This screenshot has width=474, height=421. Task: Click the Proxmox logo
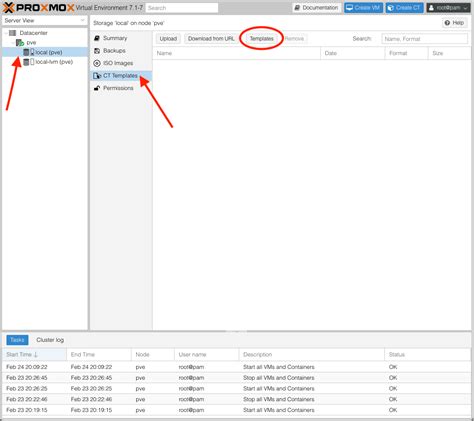pyautogui.click(x=38, y=7)
